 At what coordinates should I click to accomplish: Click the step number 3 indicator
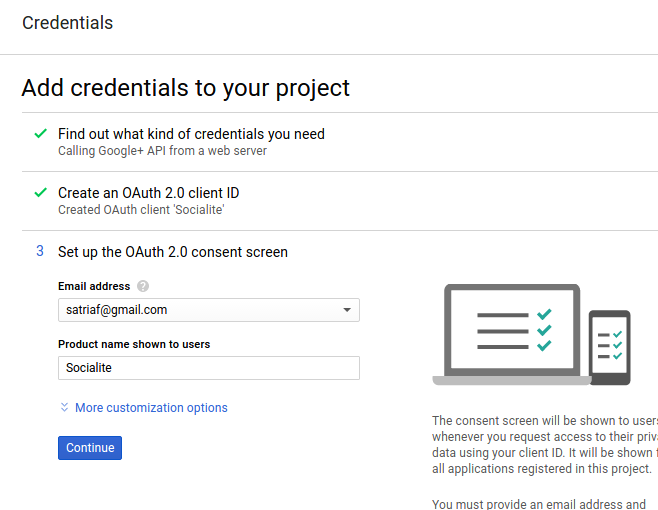(x=40, y=252)
